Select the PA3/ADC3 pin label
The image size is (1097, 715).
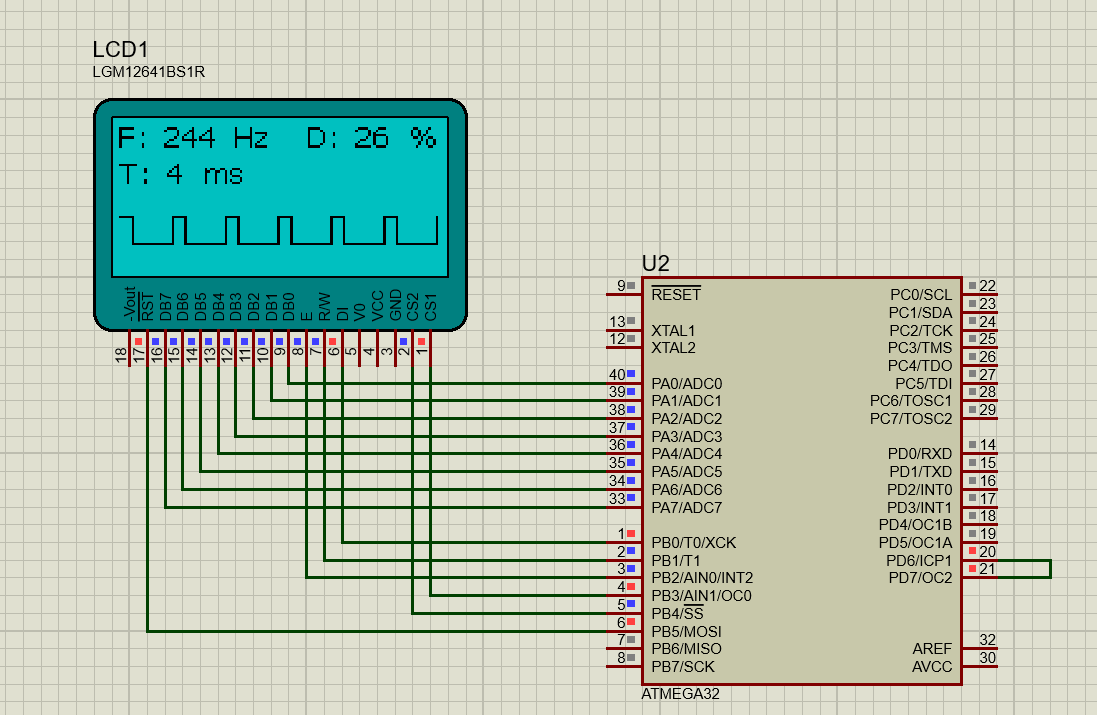686,437
